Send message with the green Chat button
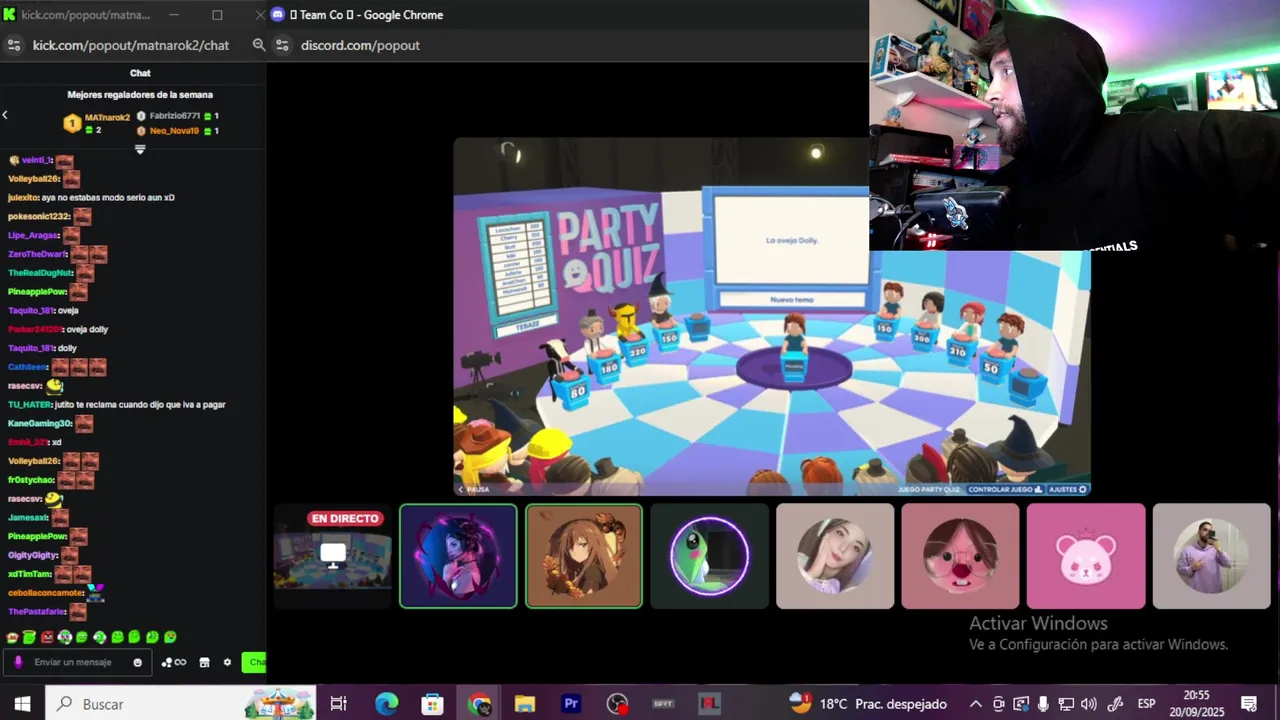Image resolution: width=1280 pixels, height=720 pixels. pos(255,662)
